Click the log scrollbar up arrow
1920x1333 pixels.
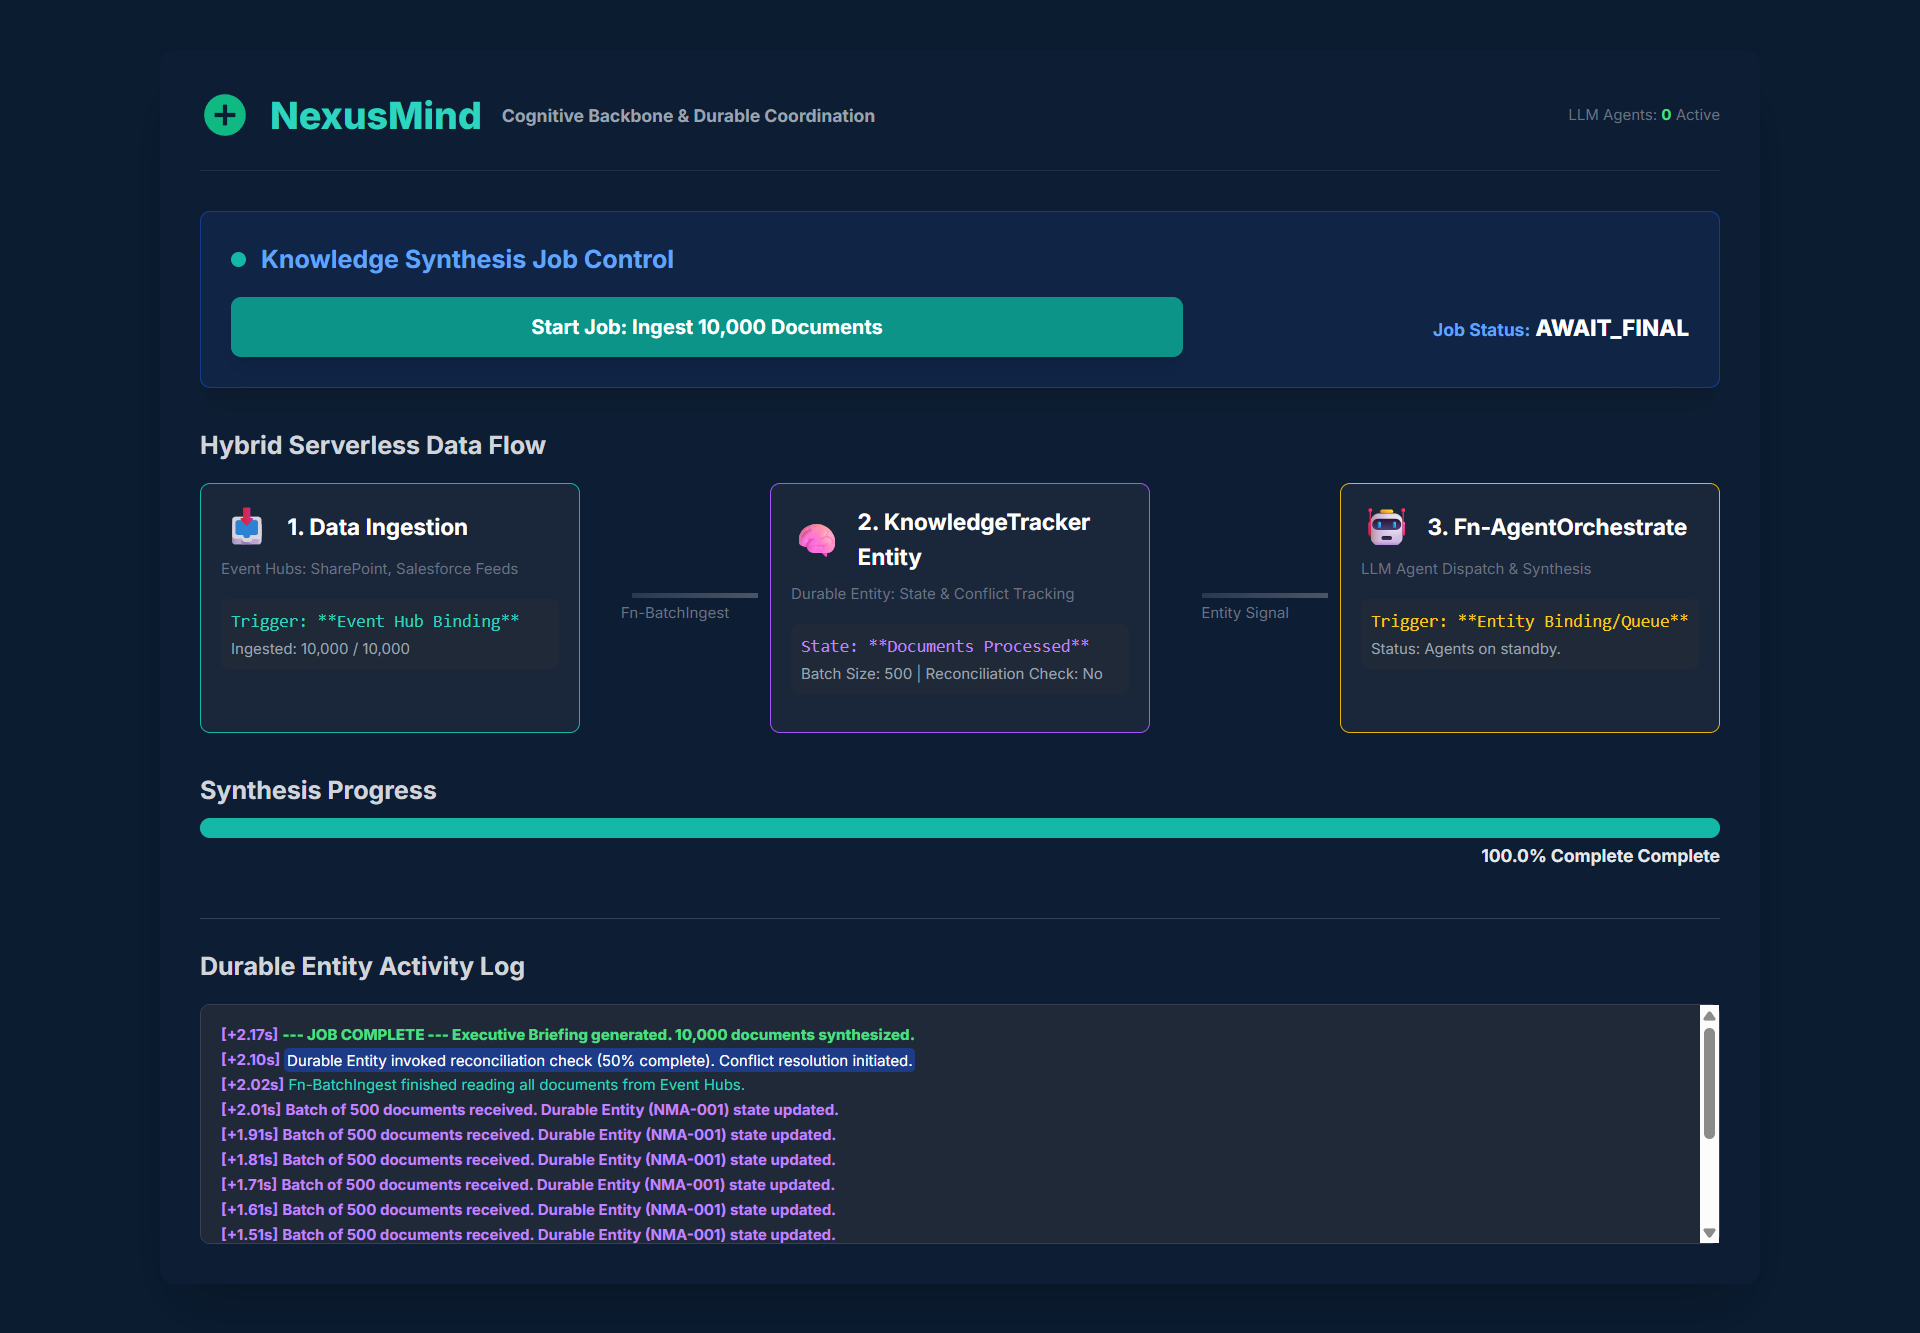[x=1709, y=1016]
